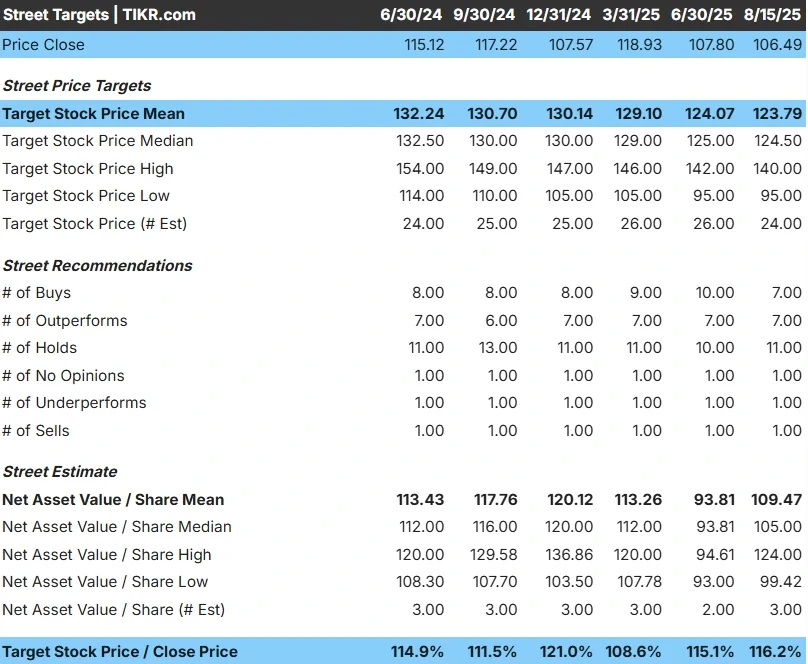Click Price Close value 107.80

(712, 45)
